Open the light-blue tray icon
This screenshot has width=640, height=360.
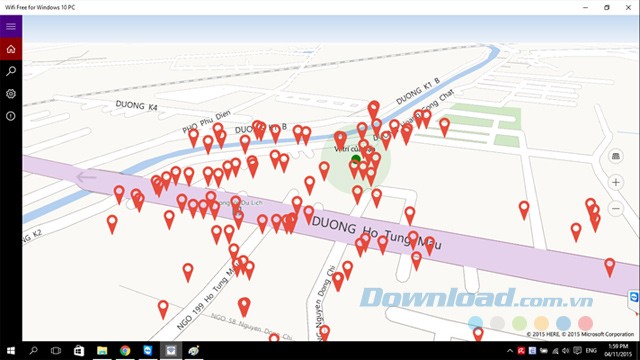click(x=532, y=351)
